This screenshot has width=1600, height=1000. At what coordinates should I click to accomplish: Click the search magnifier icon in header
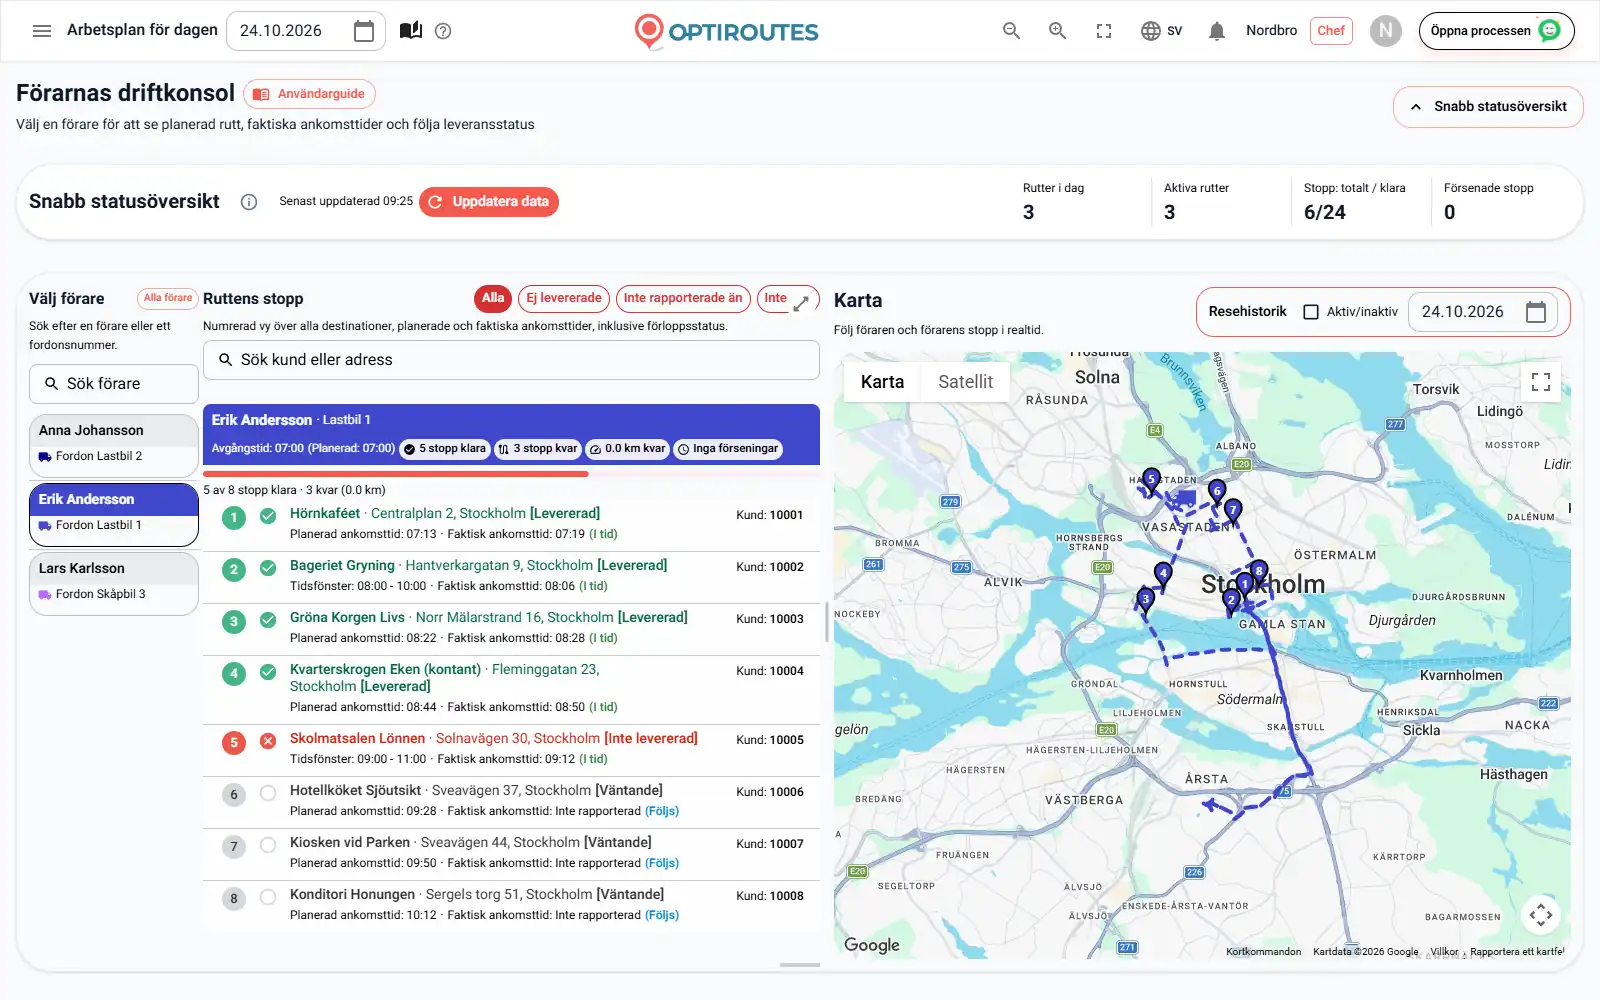(1011, 31)
